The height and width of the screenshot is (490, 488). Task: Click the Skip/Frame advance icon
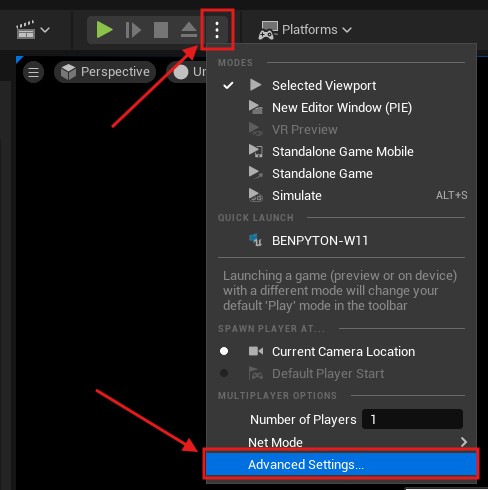[133, 30]
